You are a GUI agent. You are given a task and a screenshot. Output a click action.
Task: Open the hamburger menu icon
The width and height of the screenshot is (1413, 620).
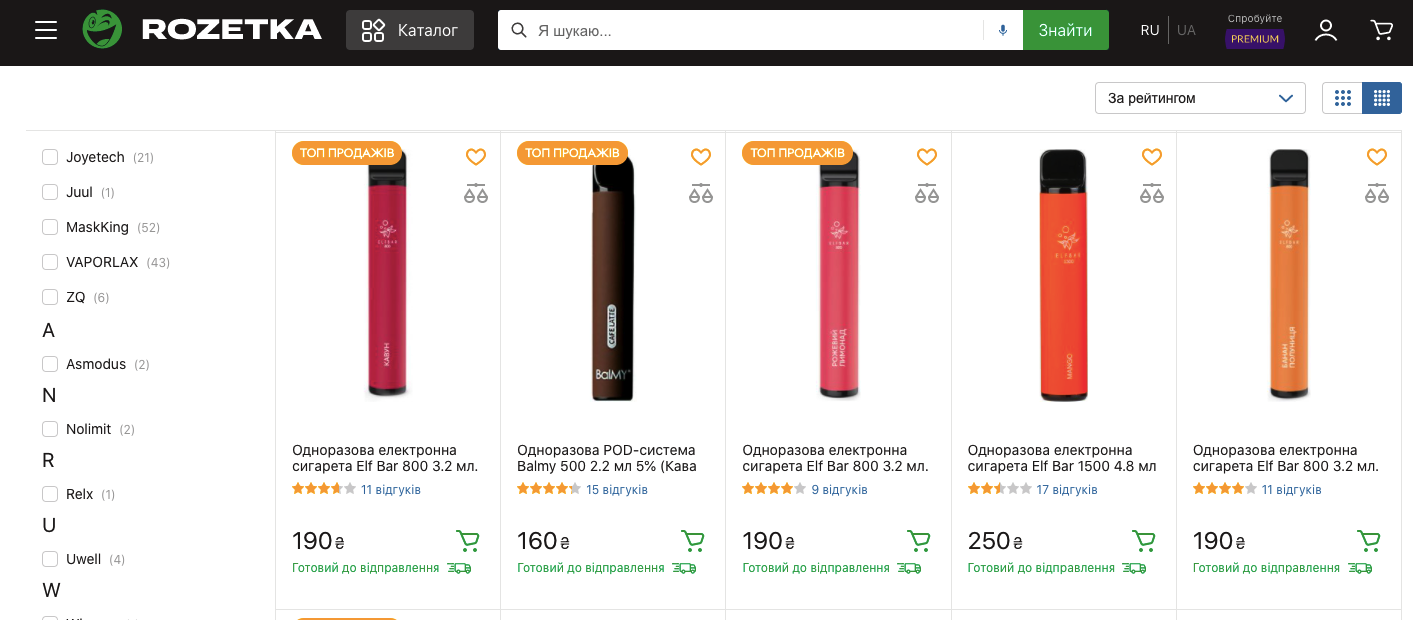coord(46,30)
